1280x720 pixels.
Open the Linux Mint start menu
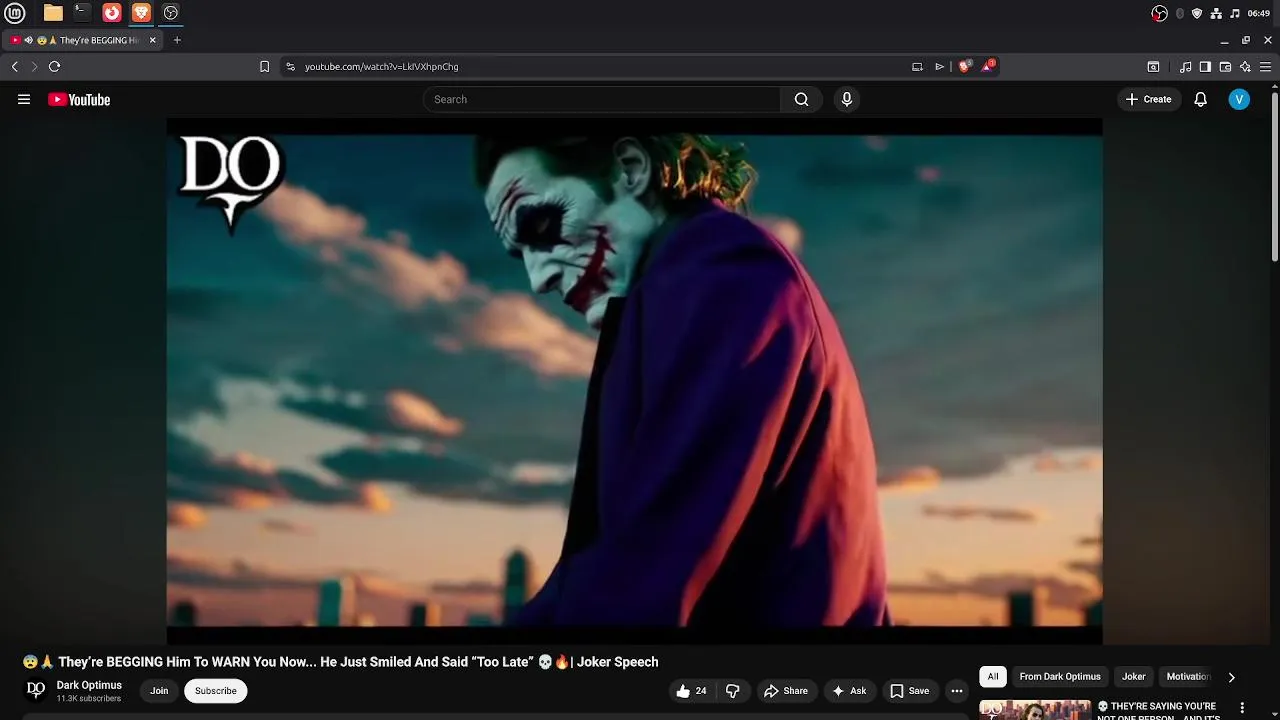tap(15, 13)
